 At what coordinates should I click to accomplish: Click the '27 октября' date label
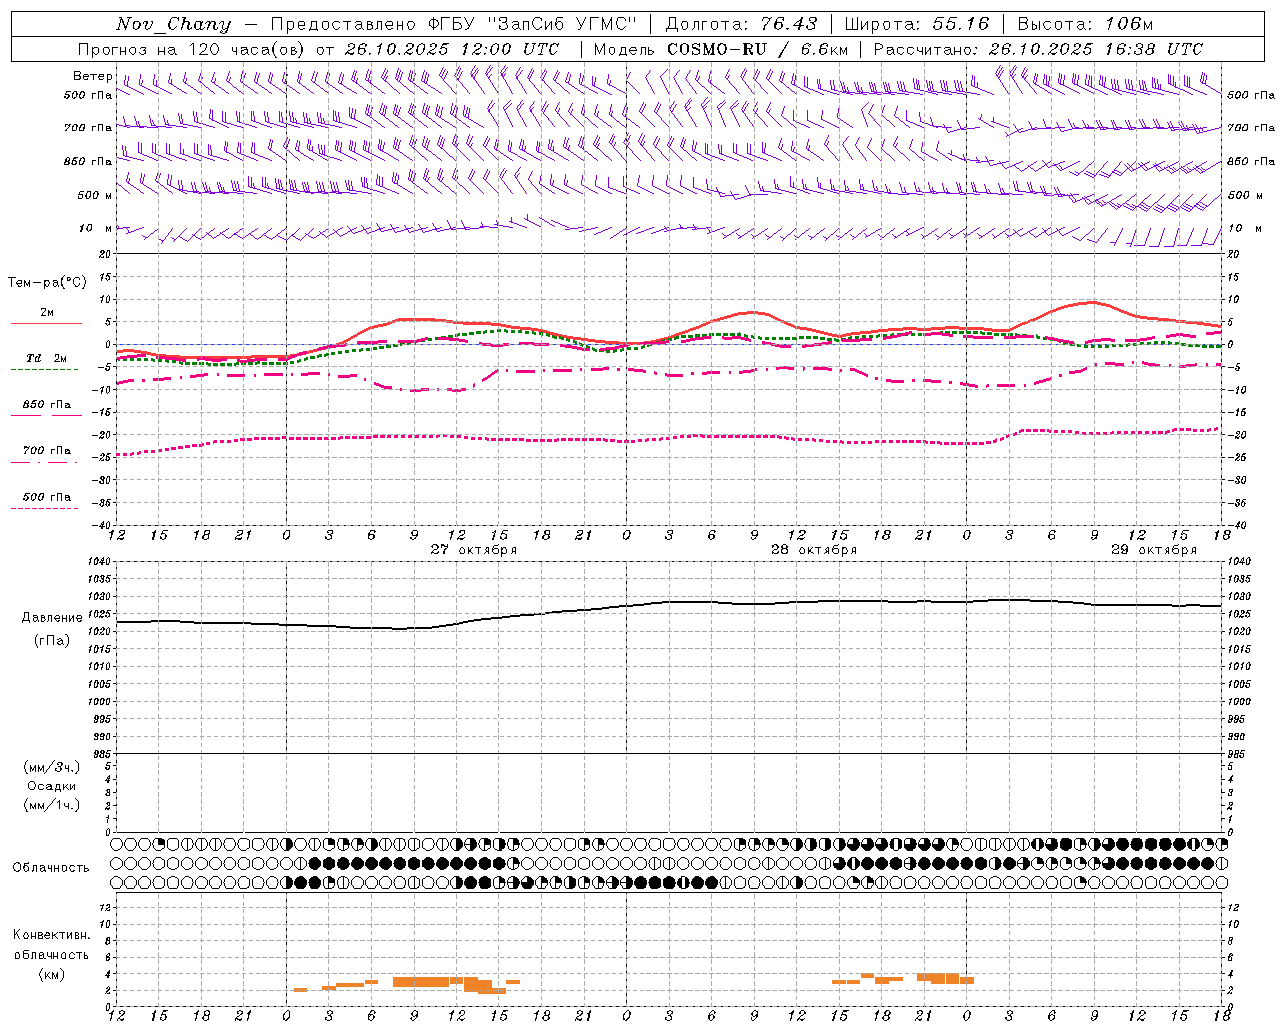coord(474,549)
